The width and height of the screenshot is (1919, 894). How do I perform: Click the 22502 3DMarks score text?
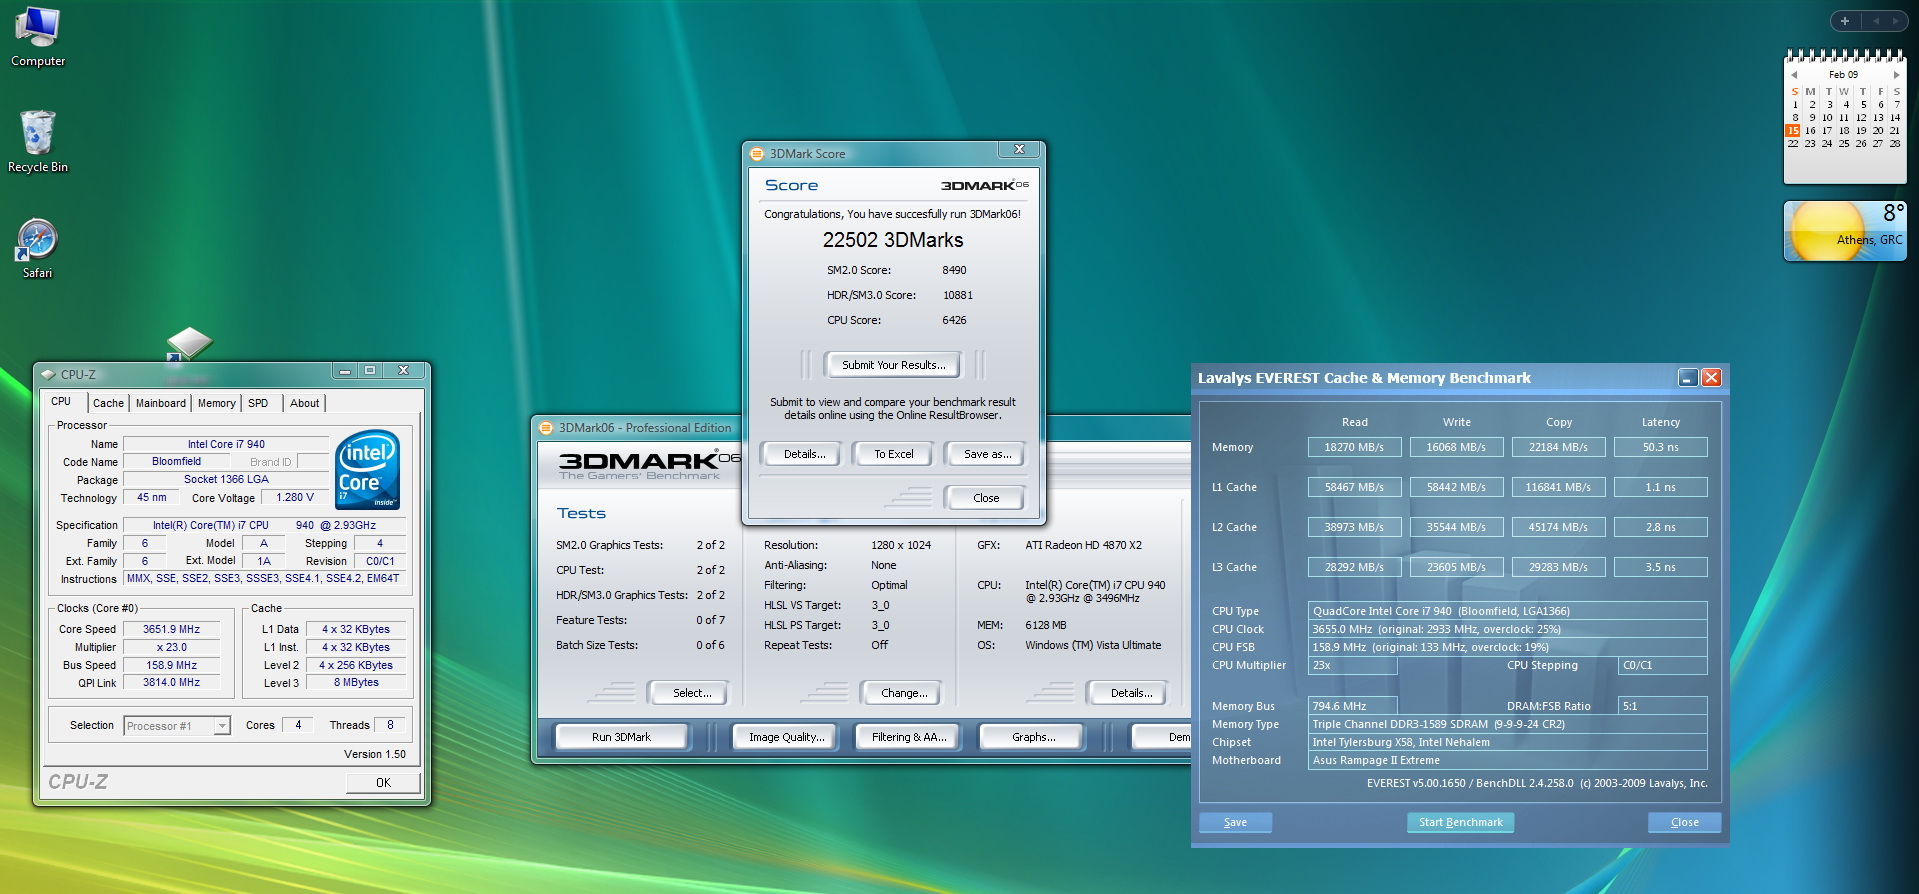(x=893, y=240)
